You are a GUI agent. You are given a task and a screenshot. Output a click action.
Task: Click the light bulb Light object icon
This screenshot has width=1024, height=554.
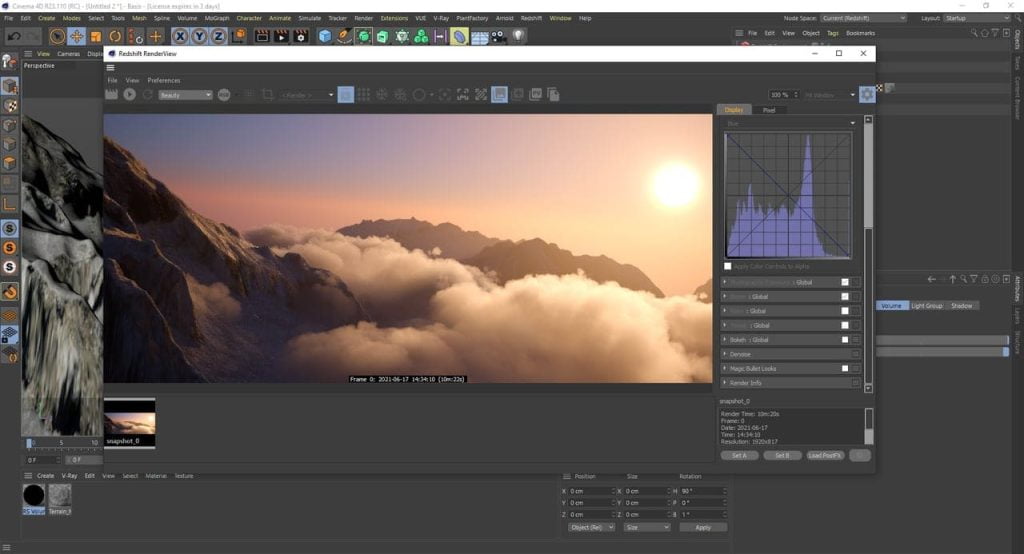519,36
